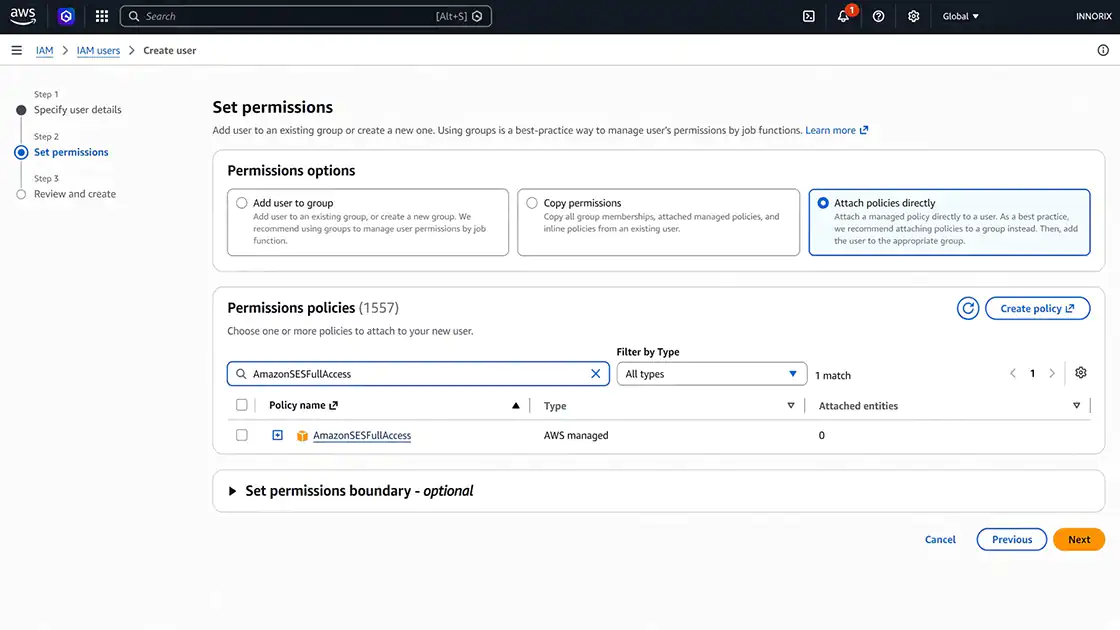Click the Ask AI icon in search bar
The image size is (1120, 630).
(x=477, y=16)
